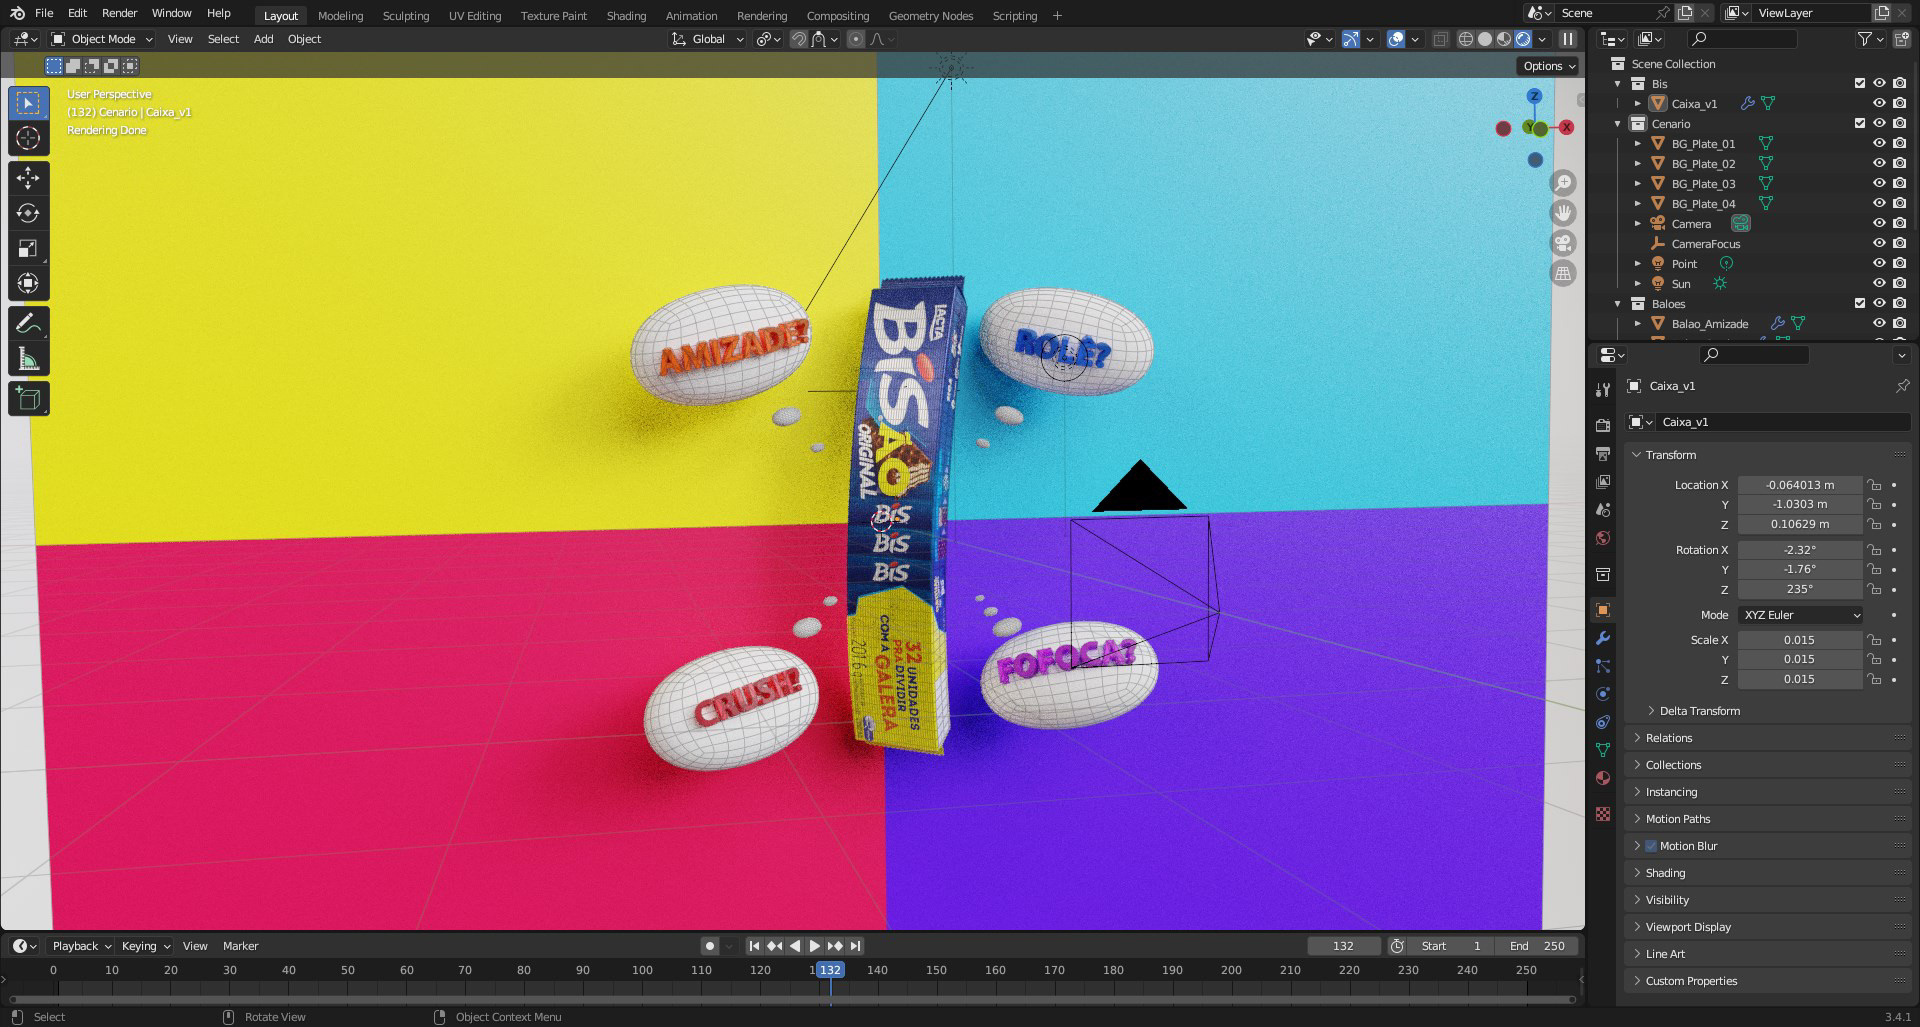Switch to the Shading workspace tab
The width and height of the screenshot is (1920, 1027).
pos(626,15)
